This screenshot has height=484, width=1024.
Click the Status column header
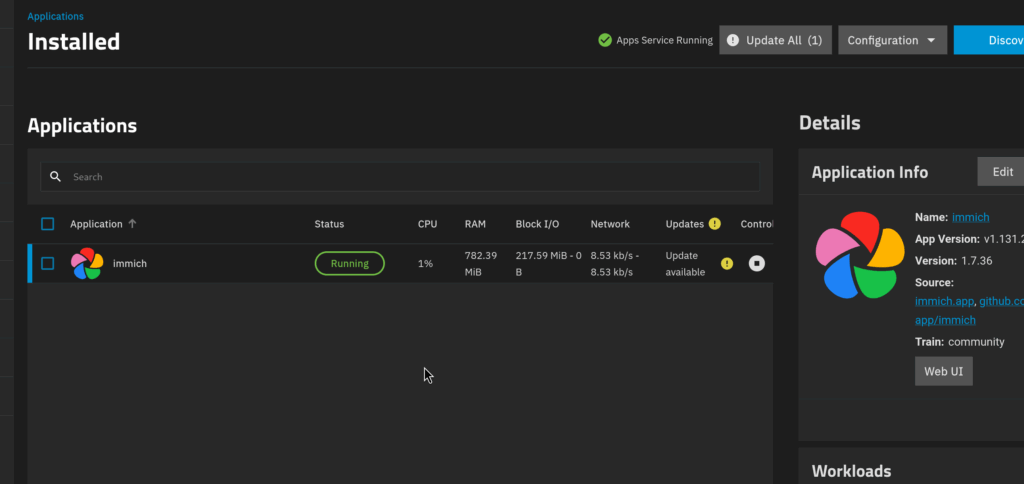coord(329,224)
